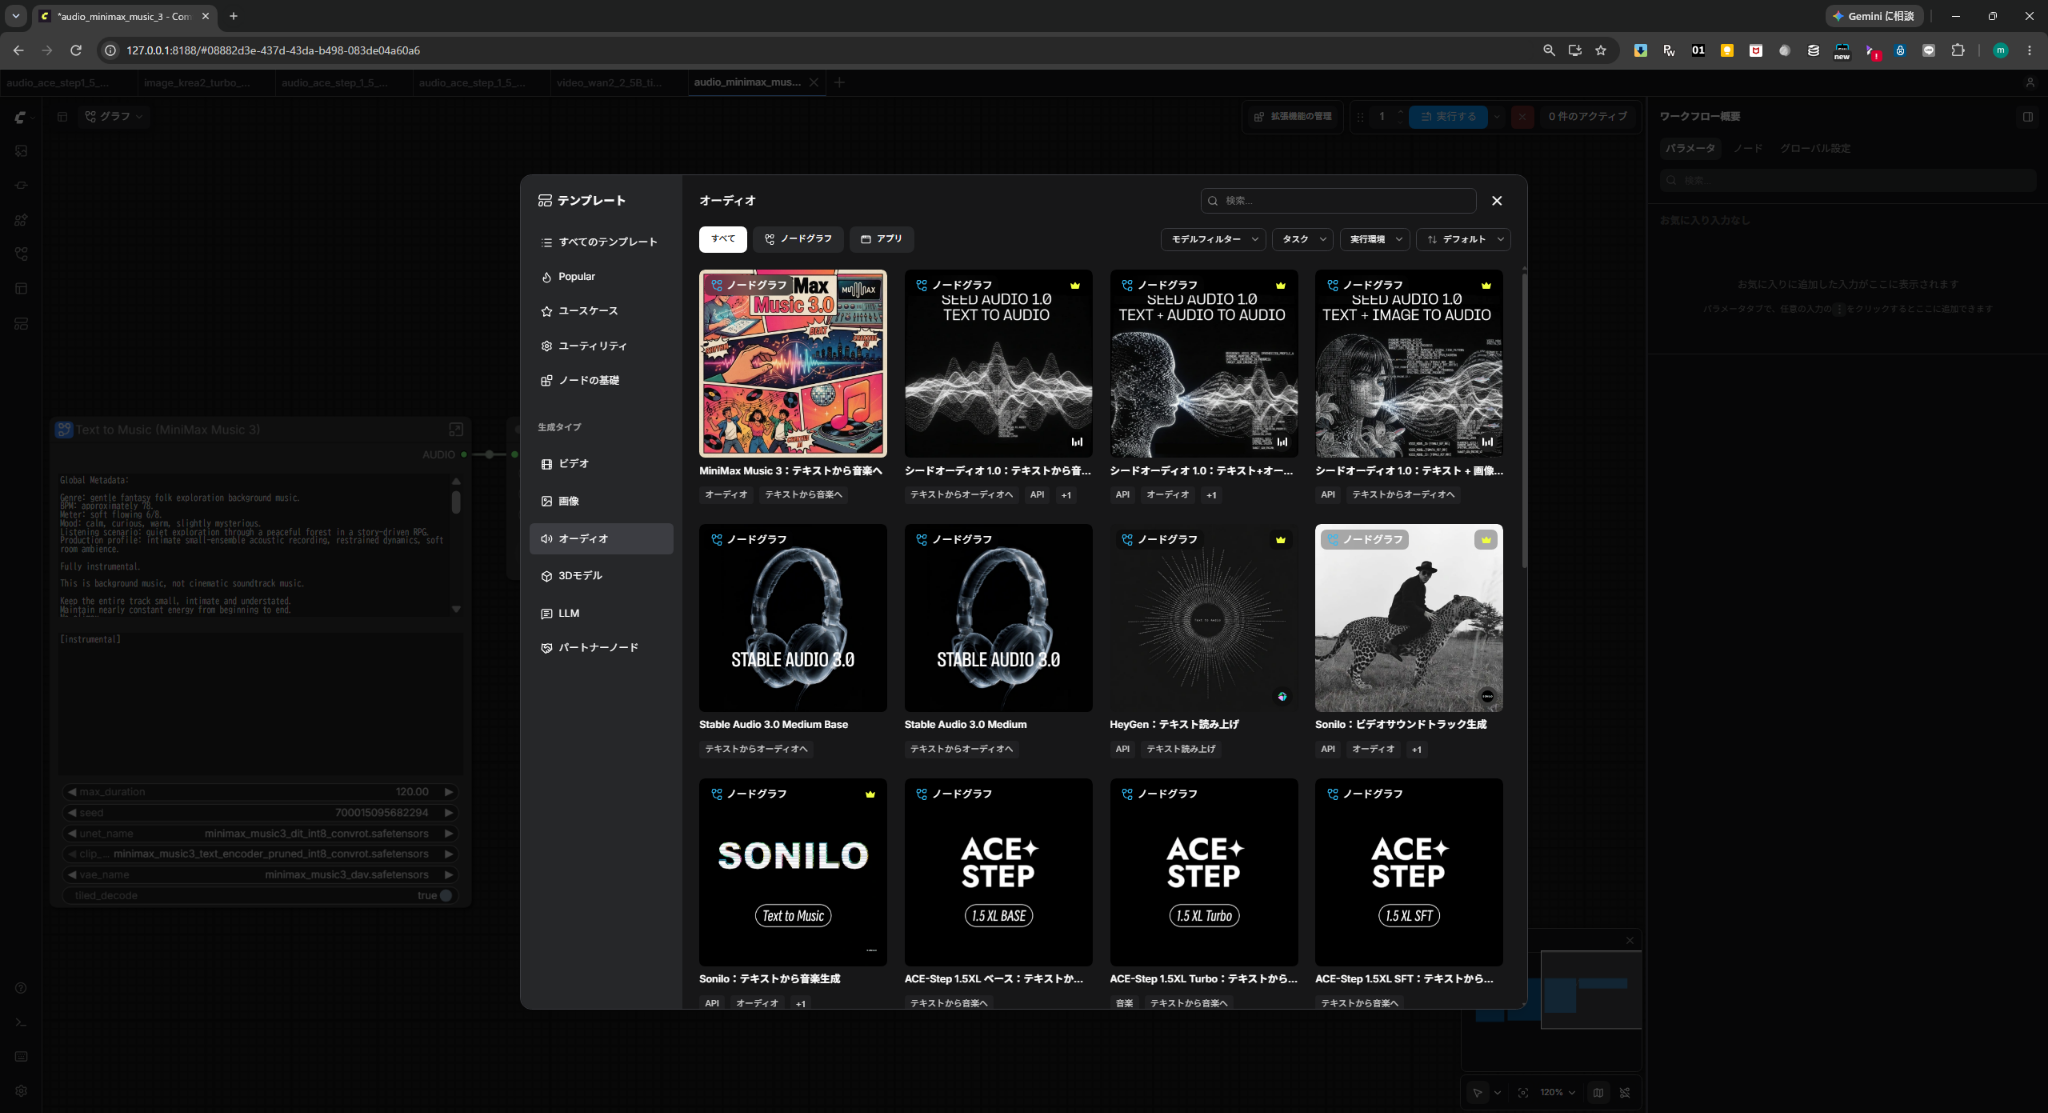This screenshot has height=1113, width=2048.
Task: Open the MiniMax Music 3 template thumbnail
Action: [x=793, y=364]
